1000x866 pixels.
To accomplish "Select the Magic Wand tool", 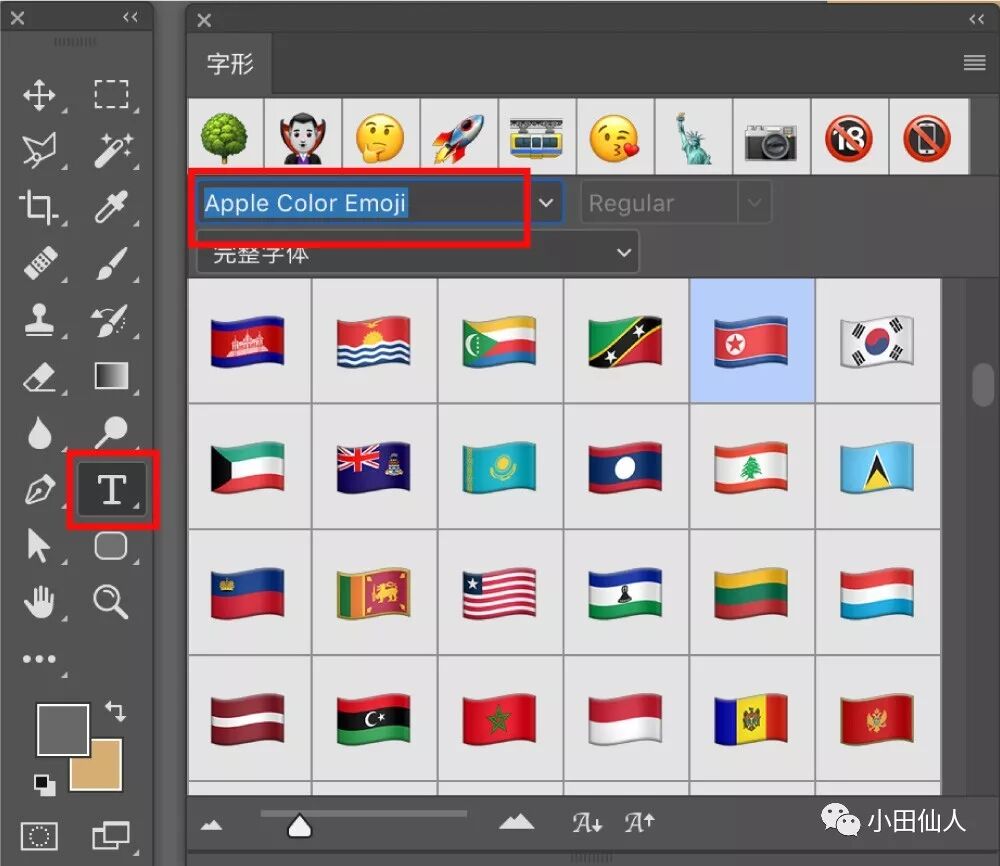I will coord(113,150).
